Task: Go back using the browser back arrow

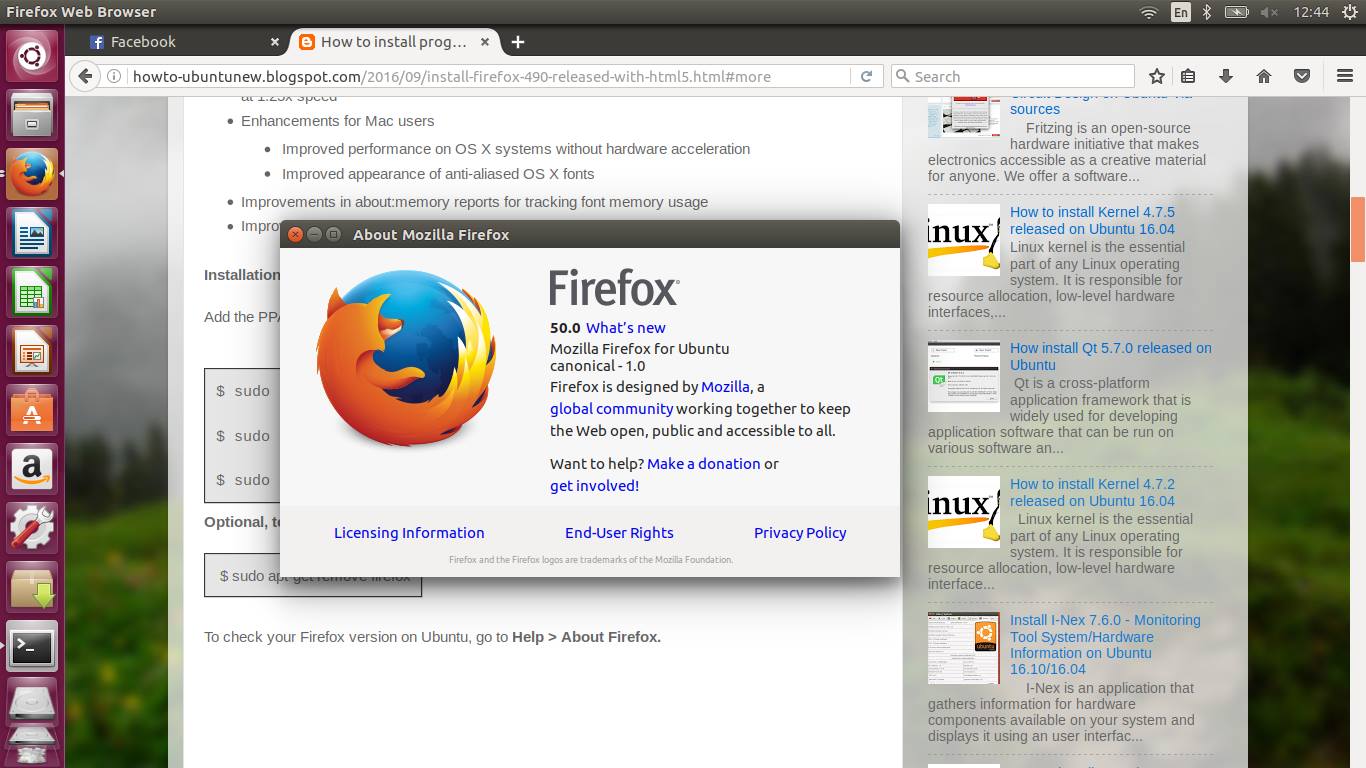Action: pos(85,76)
